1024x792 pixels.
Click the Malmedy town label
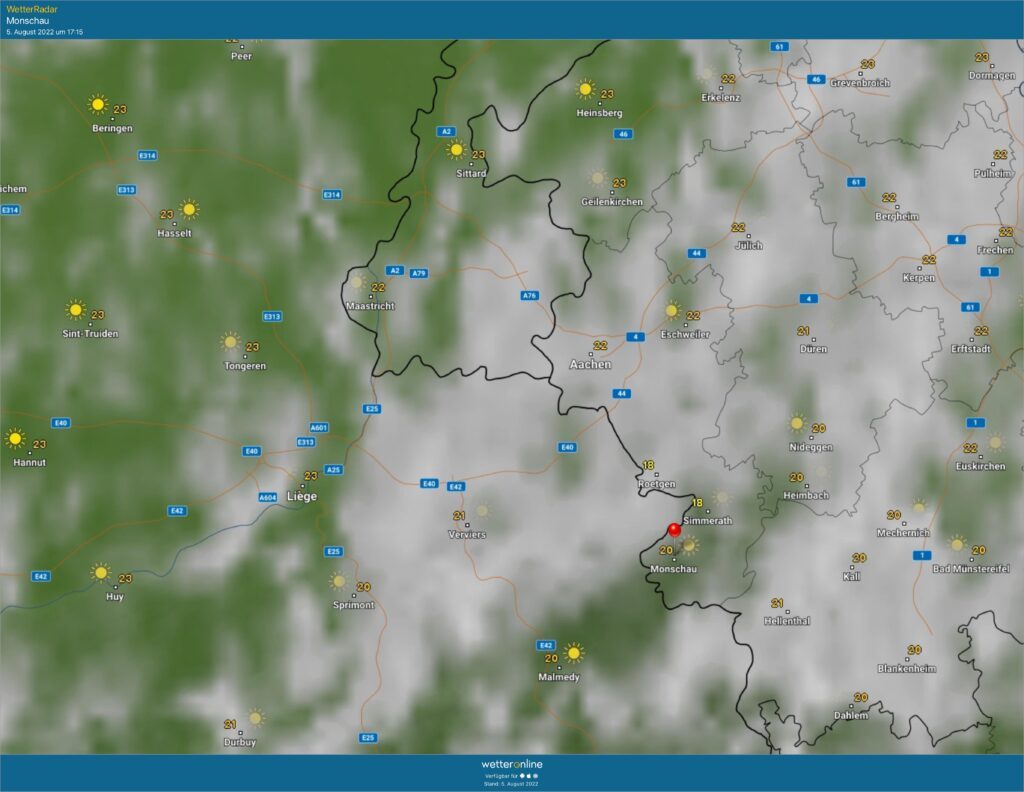pos(559,677)
